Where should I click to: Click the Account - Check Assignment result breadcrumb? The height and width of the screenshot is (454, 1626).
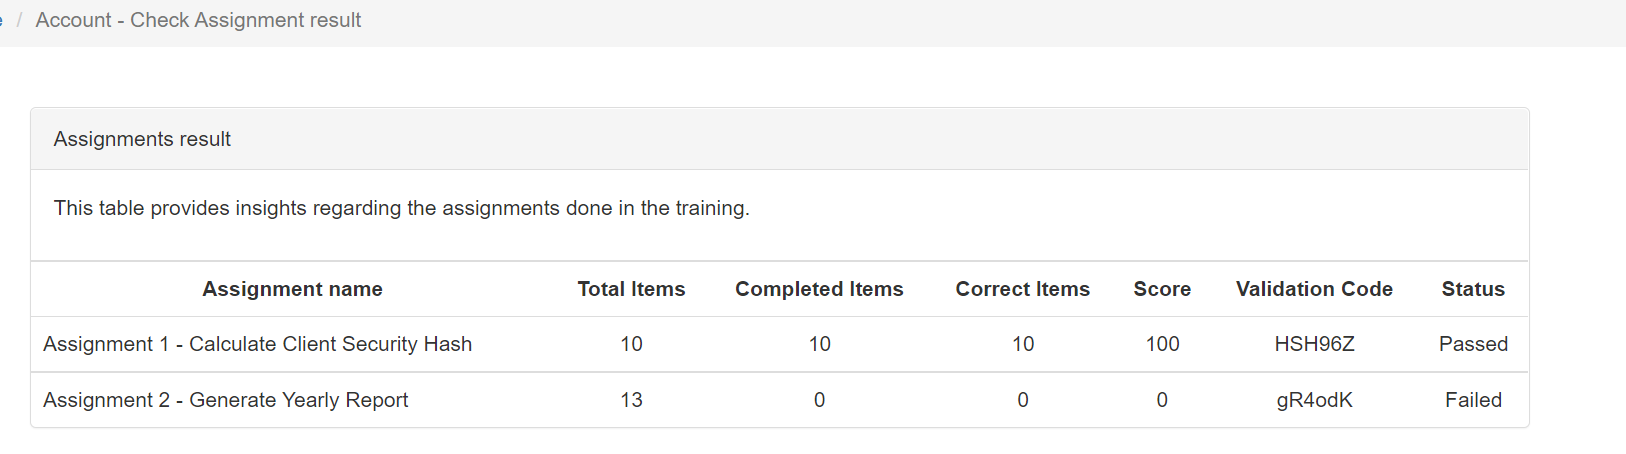pyautogui.click(x=198, y=20)
